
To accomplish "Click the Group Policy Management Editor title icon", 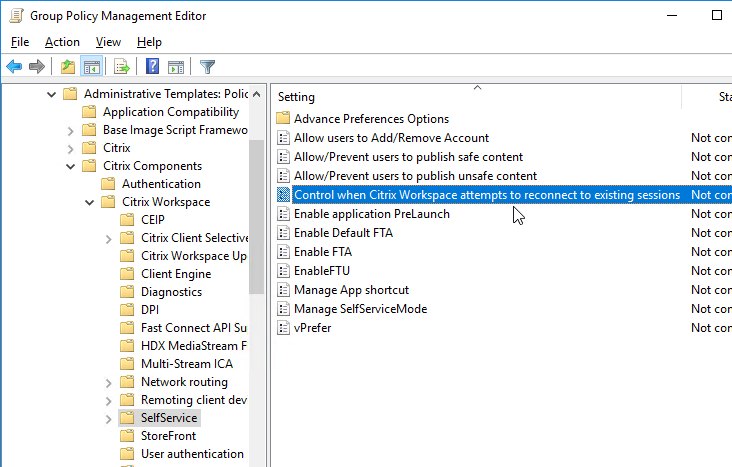I will pyautogui.click(x=17, y=16).
